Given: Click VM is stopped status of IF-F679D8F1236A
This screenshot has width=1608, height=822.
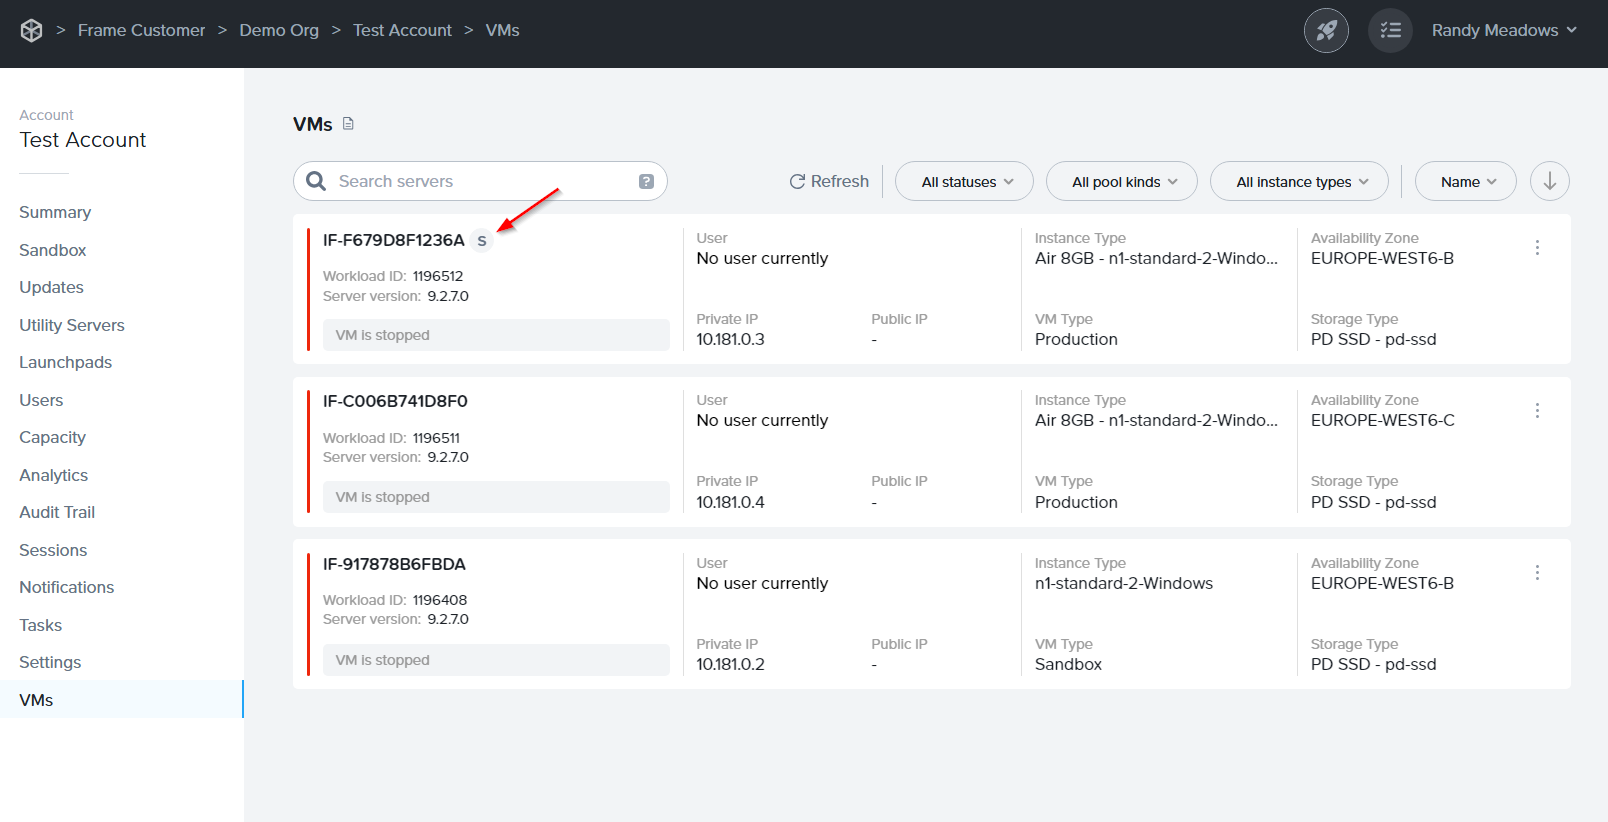Looking at the screenshot, I should click(496, 335).
